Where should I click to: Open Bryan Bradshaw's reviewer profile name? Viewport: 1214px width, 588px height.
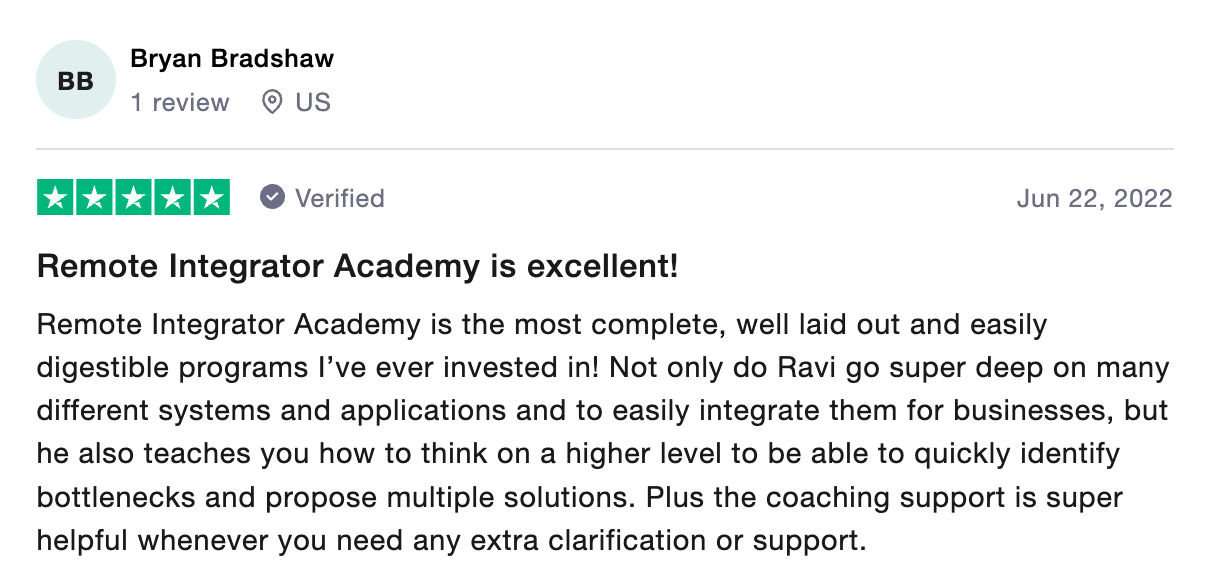[232, 59]
